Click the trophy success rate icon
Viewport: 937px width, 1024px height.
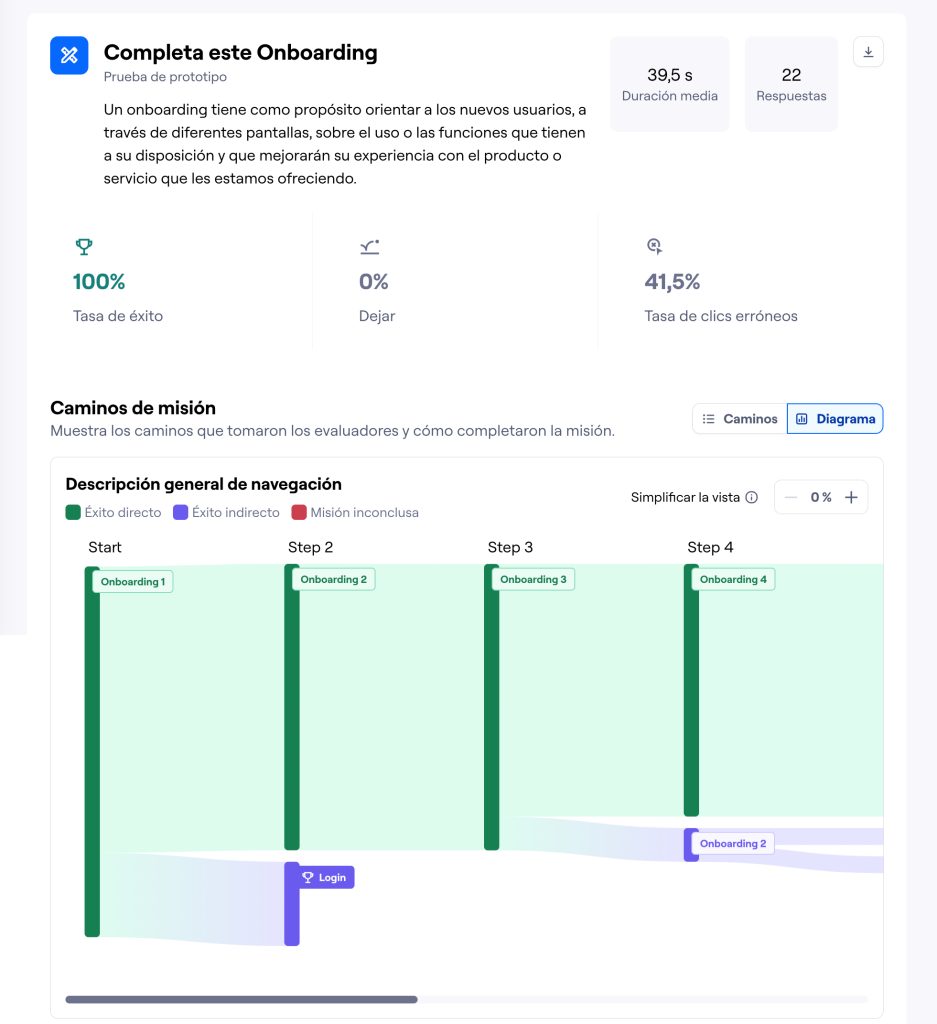(x=84, y=246)
